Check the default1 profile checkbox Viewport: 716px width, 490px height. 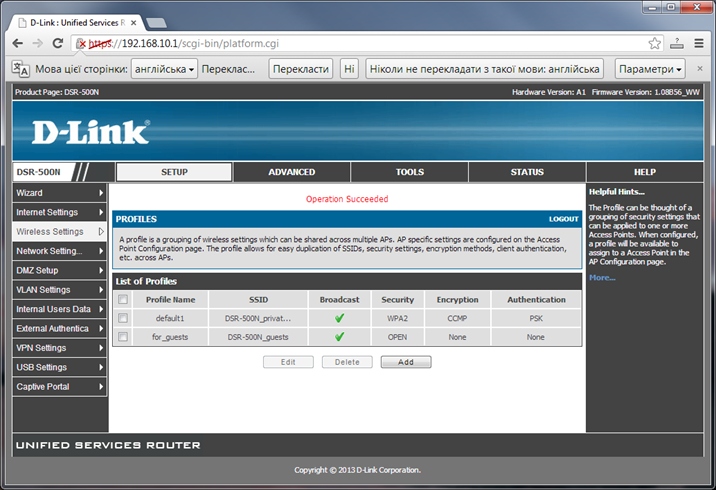(123, 318)
